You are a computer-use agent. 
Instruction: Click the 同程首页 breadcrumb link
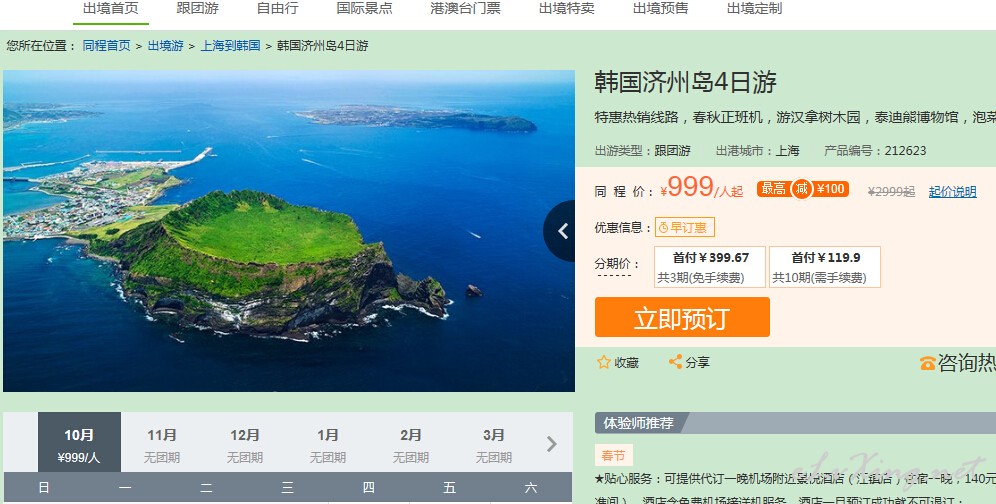(107, 46)
